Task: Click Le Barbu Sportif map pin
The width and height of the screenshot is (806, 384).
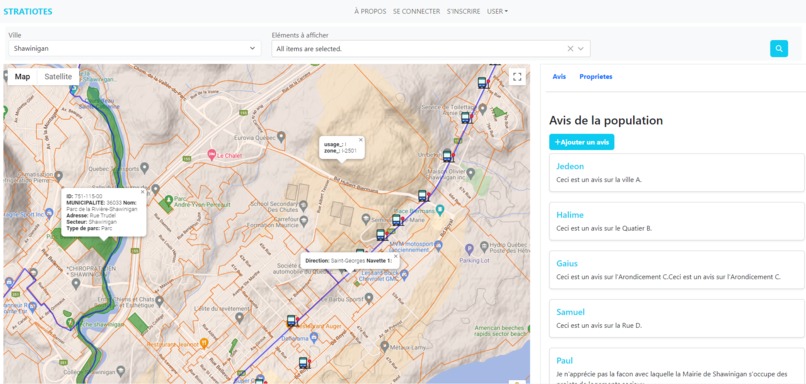Action: point(369,298)
